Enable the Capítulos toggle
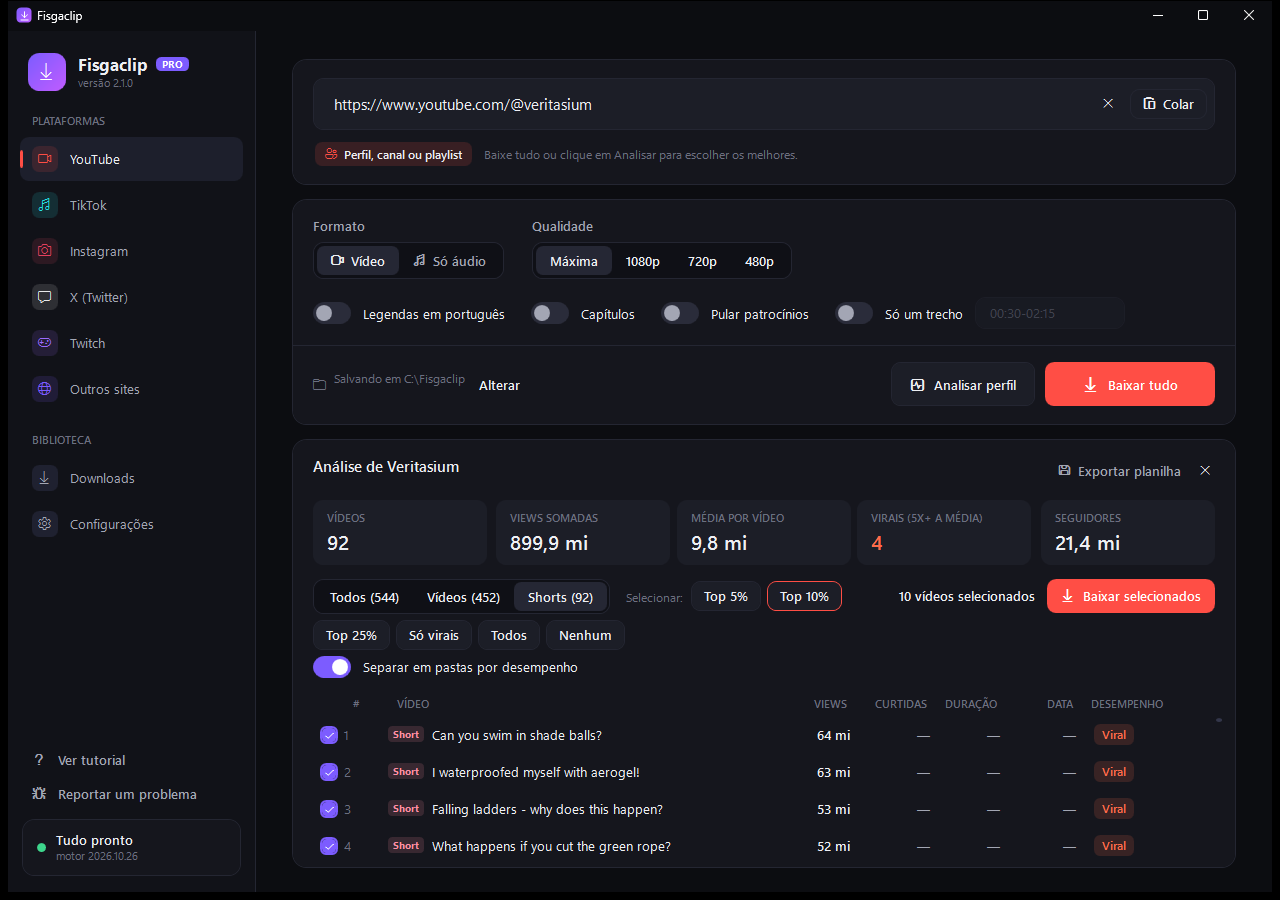 [x=550, y=314]
